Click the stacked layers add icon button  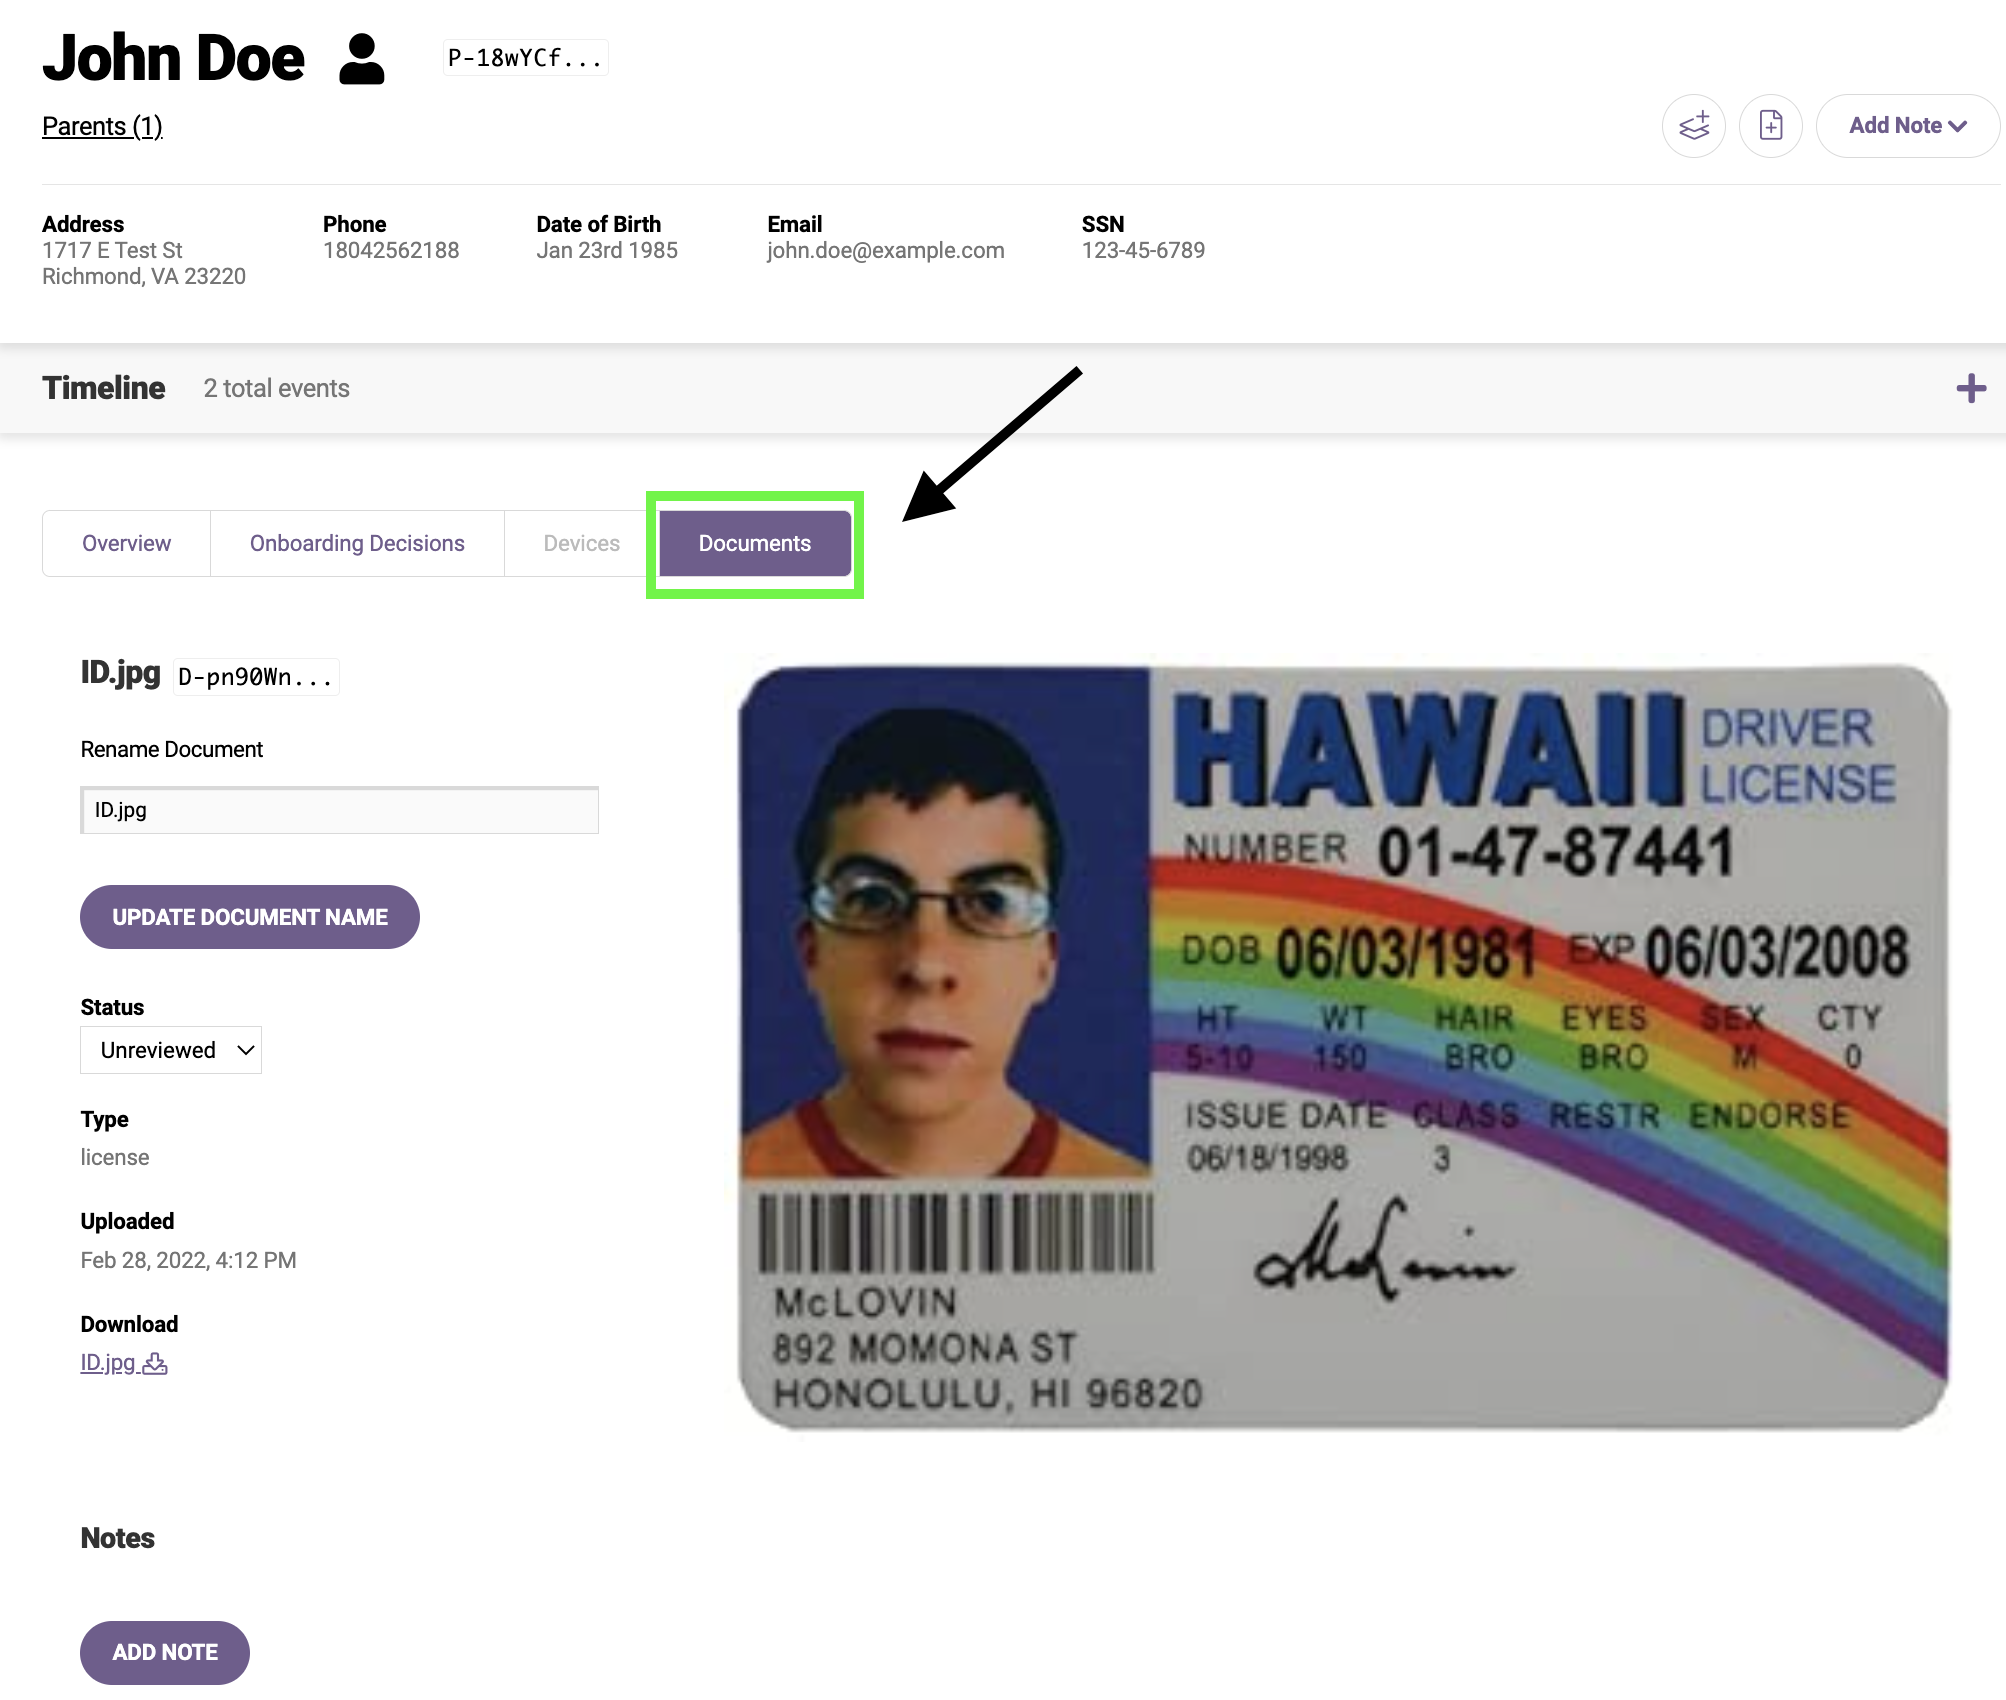[x=1693, y=126]
